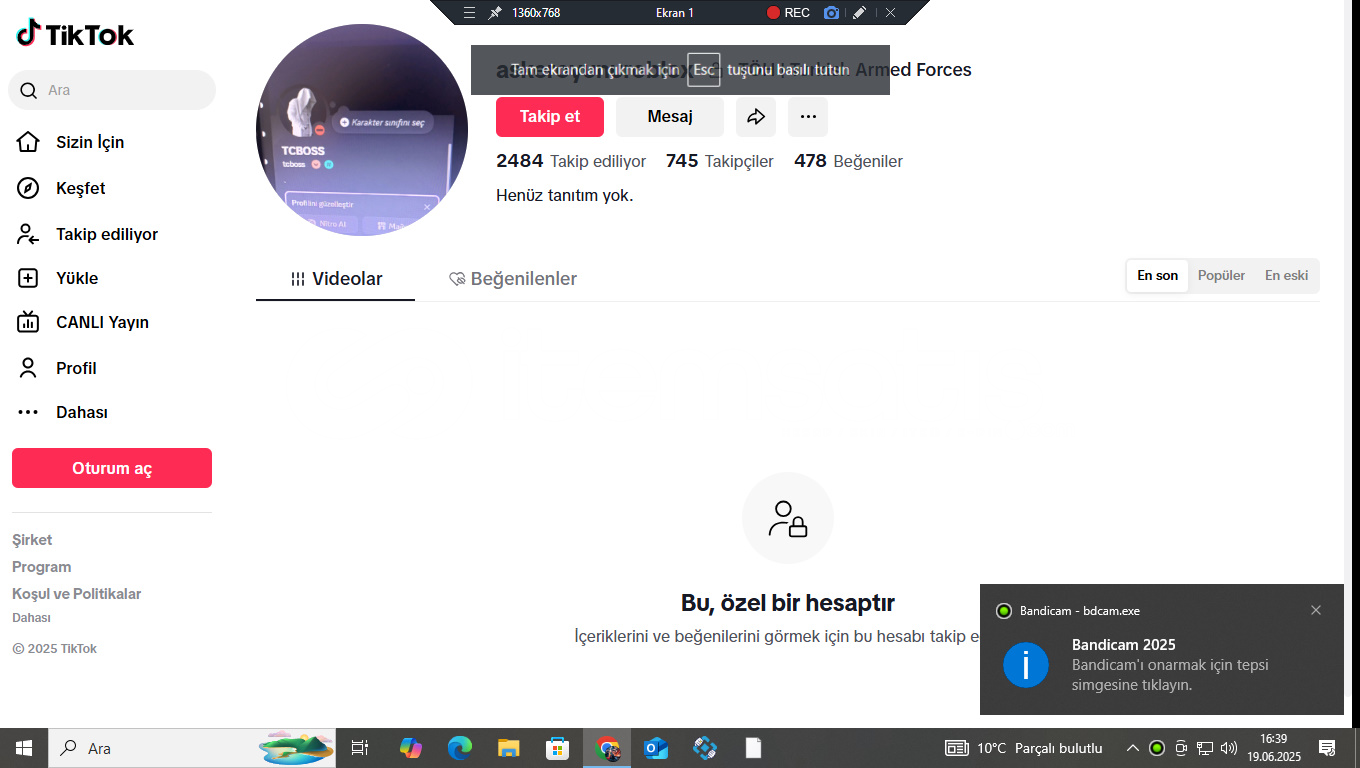Open the clock showing 16:39

[x=1273, y=748]
